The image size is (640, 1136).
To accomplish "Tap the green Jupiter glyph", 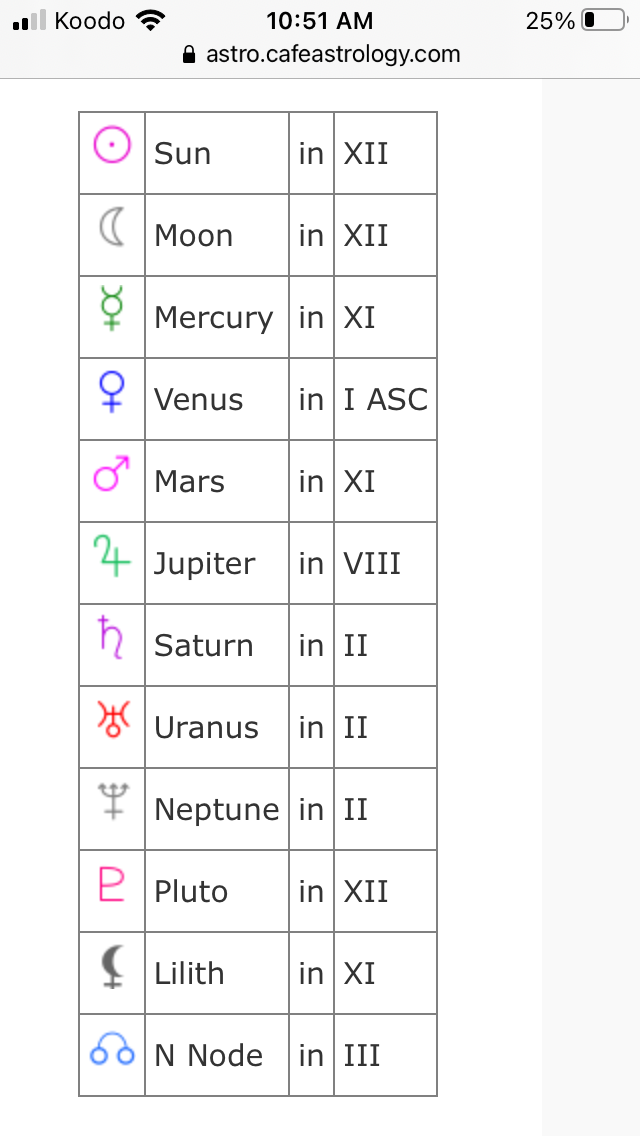I will coord(112,555).
